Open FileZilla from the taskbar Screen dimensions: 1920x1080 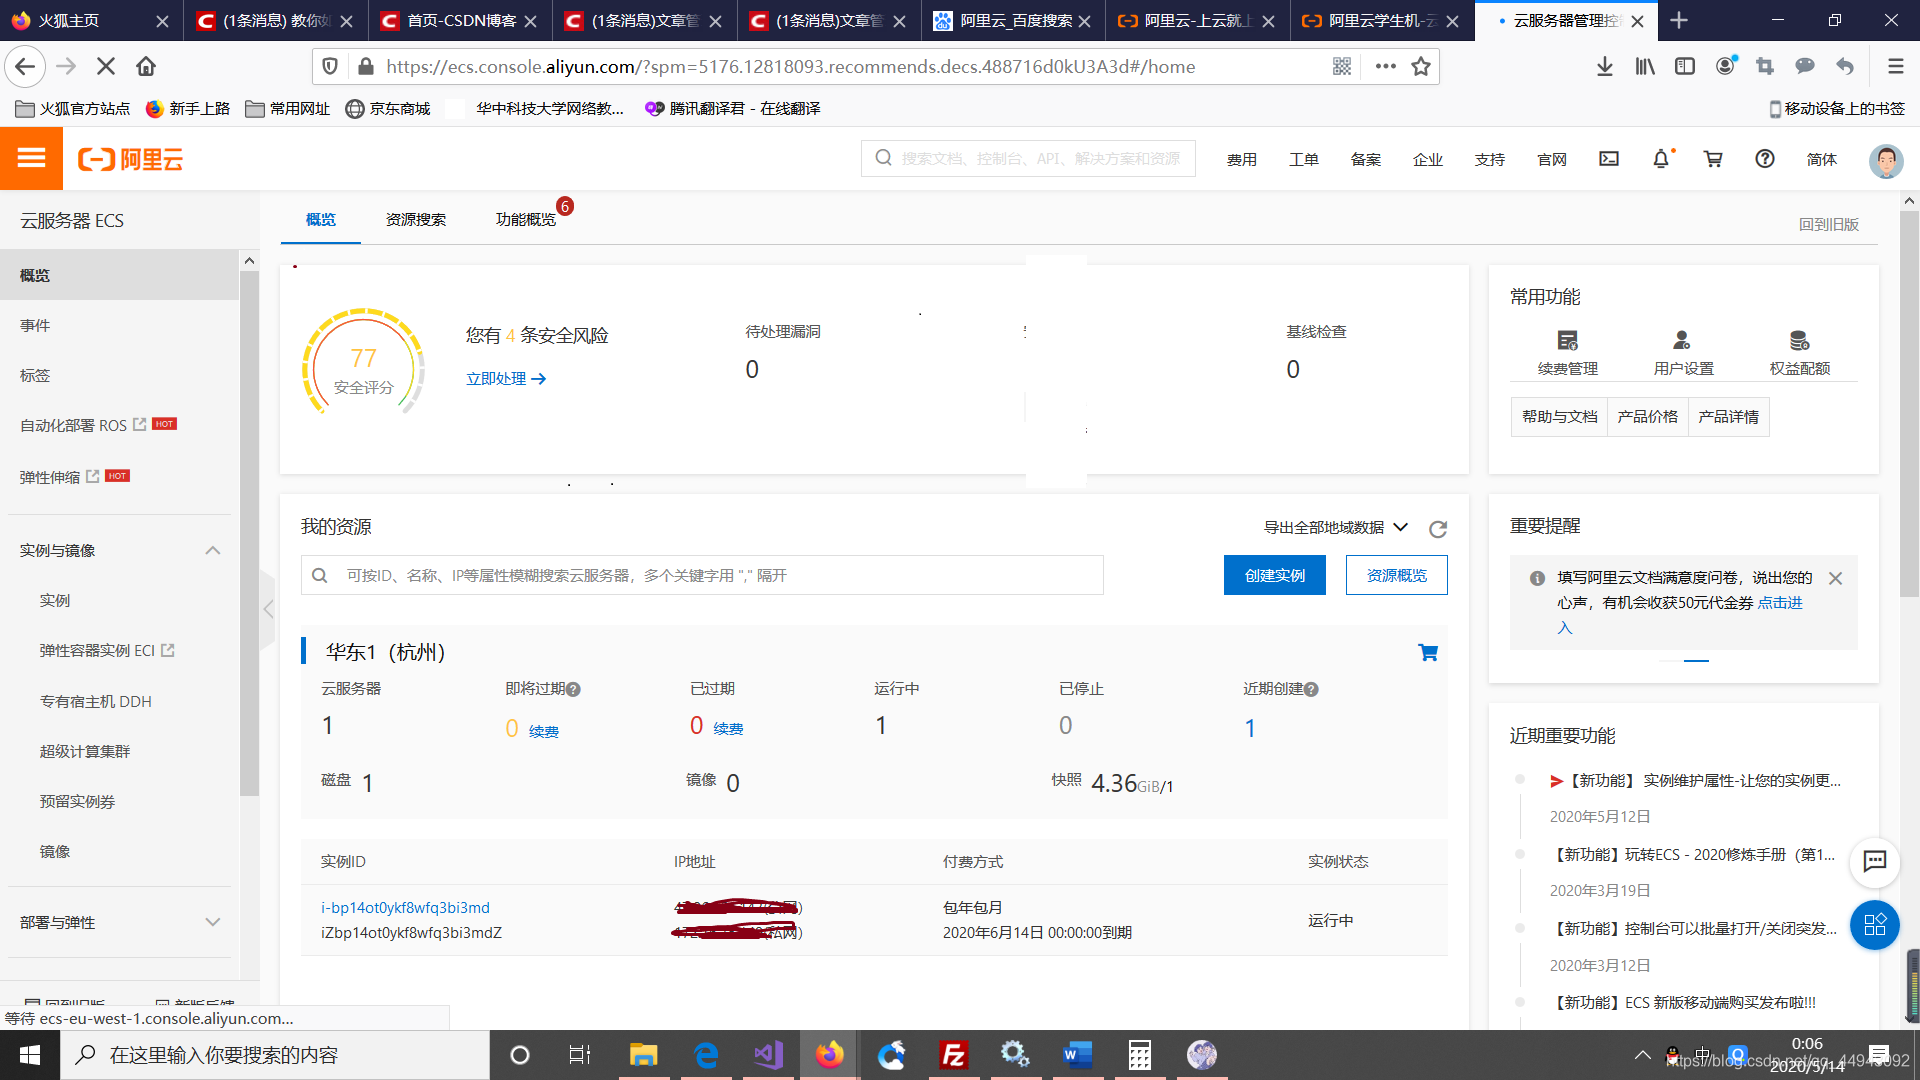point(953,1055)
